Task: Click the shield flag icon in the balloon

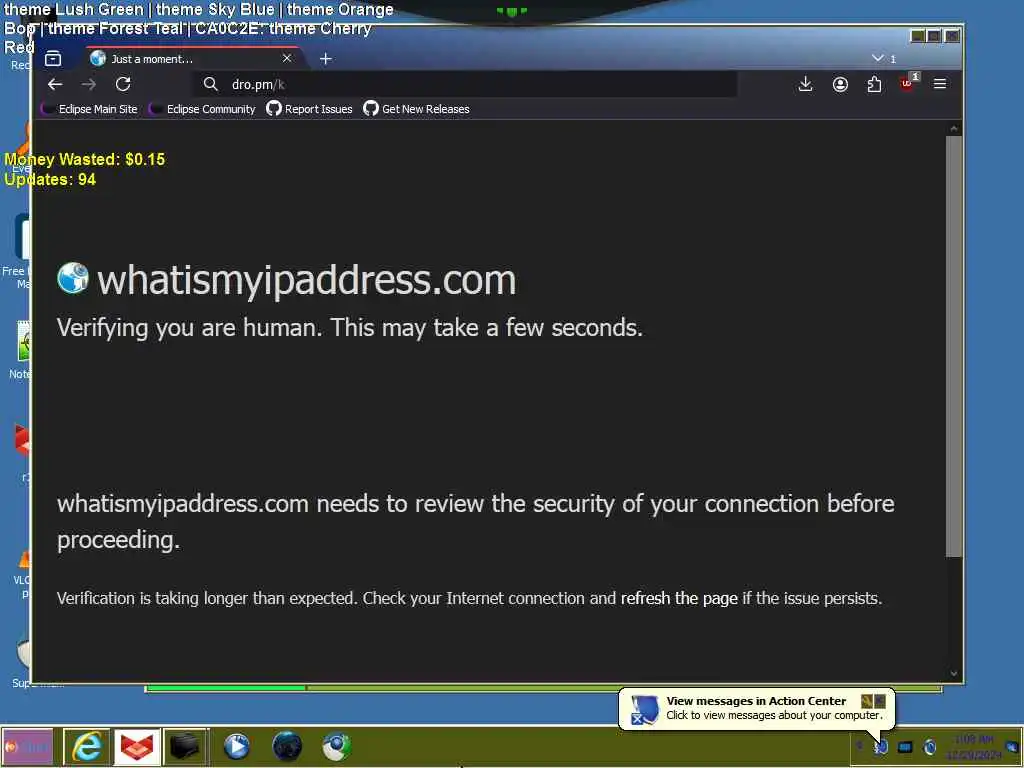Action: coord(645,709)
